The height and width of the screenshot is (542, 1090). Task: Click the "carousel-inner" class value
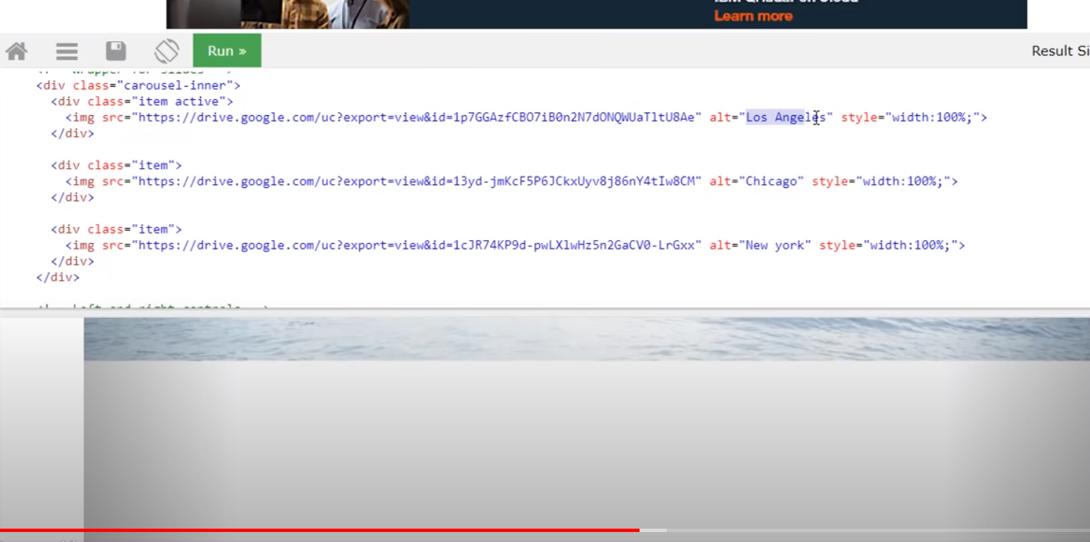tap(174, 85)
